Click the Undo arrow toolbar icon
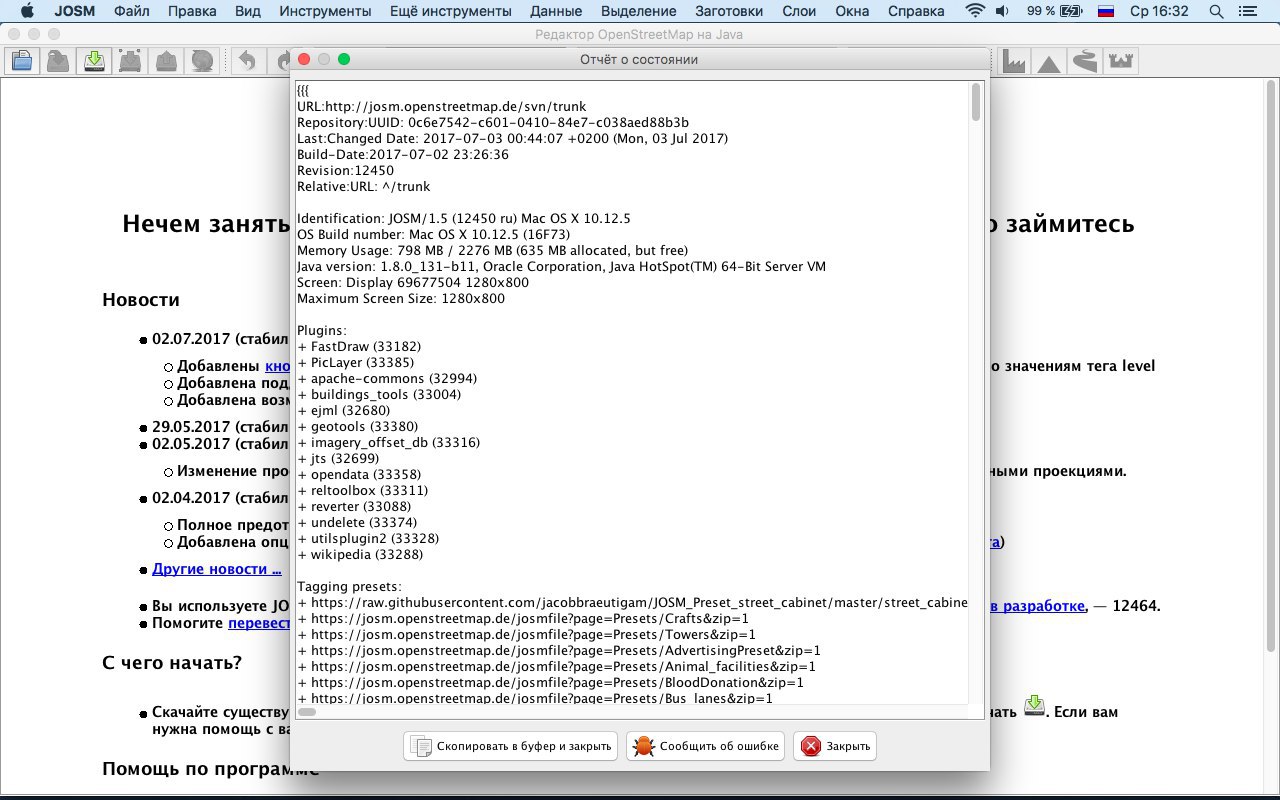The width and height of the screenshot is (1280, 800). pos(246,61)
